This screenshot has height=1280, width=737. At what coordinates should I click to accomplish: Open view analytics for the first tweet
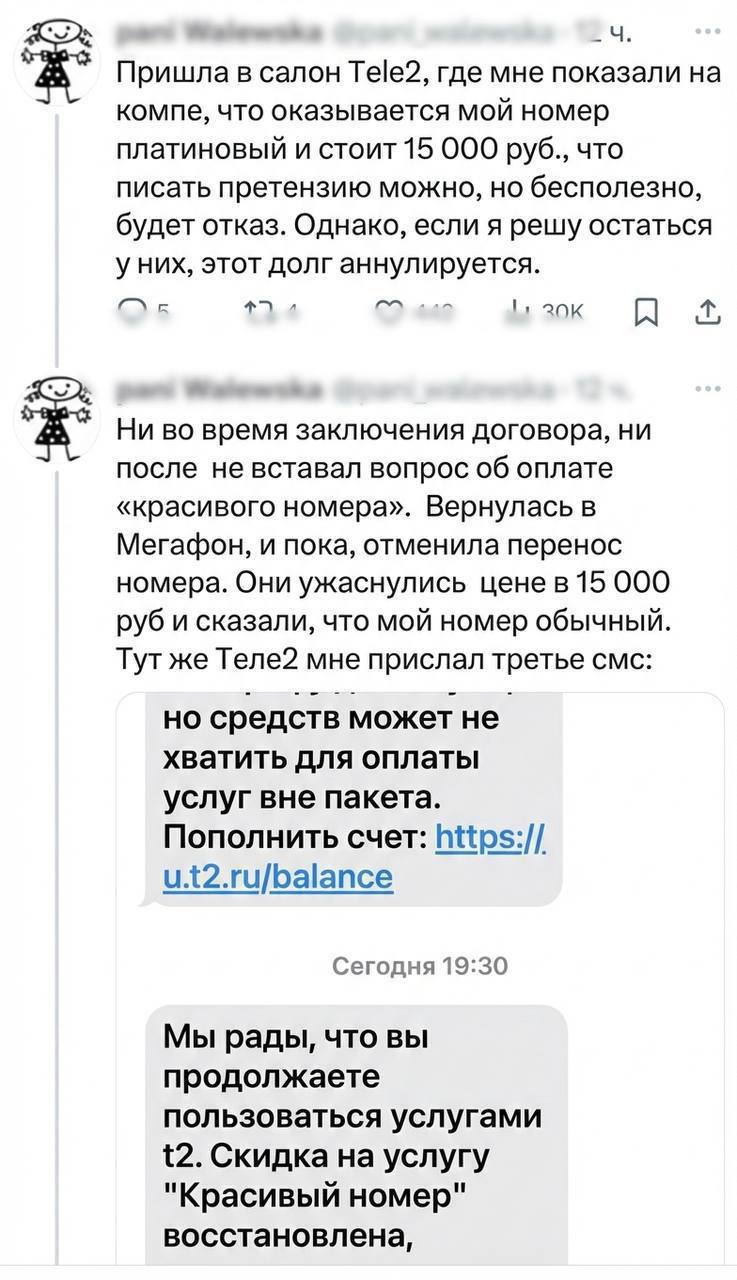[x=522, y=313]
